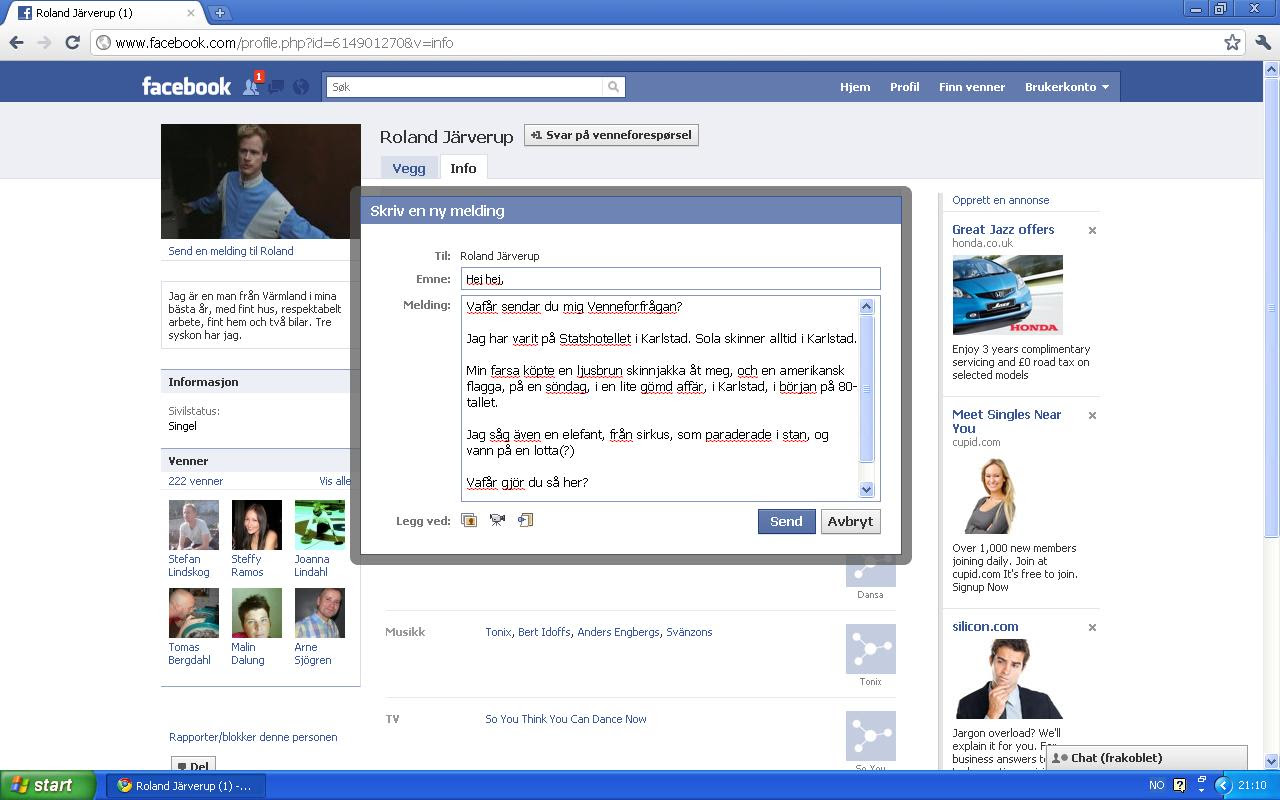The width and height of the screenshot is (1280, 800).
Task: Open the messages icon in header
Action: (x=276, y=87)
